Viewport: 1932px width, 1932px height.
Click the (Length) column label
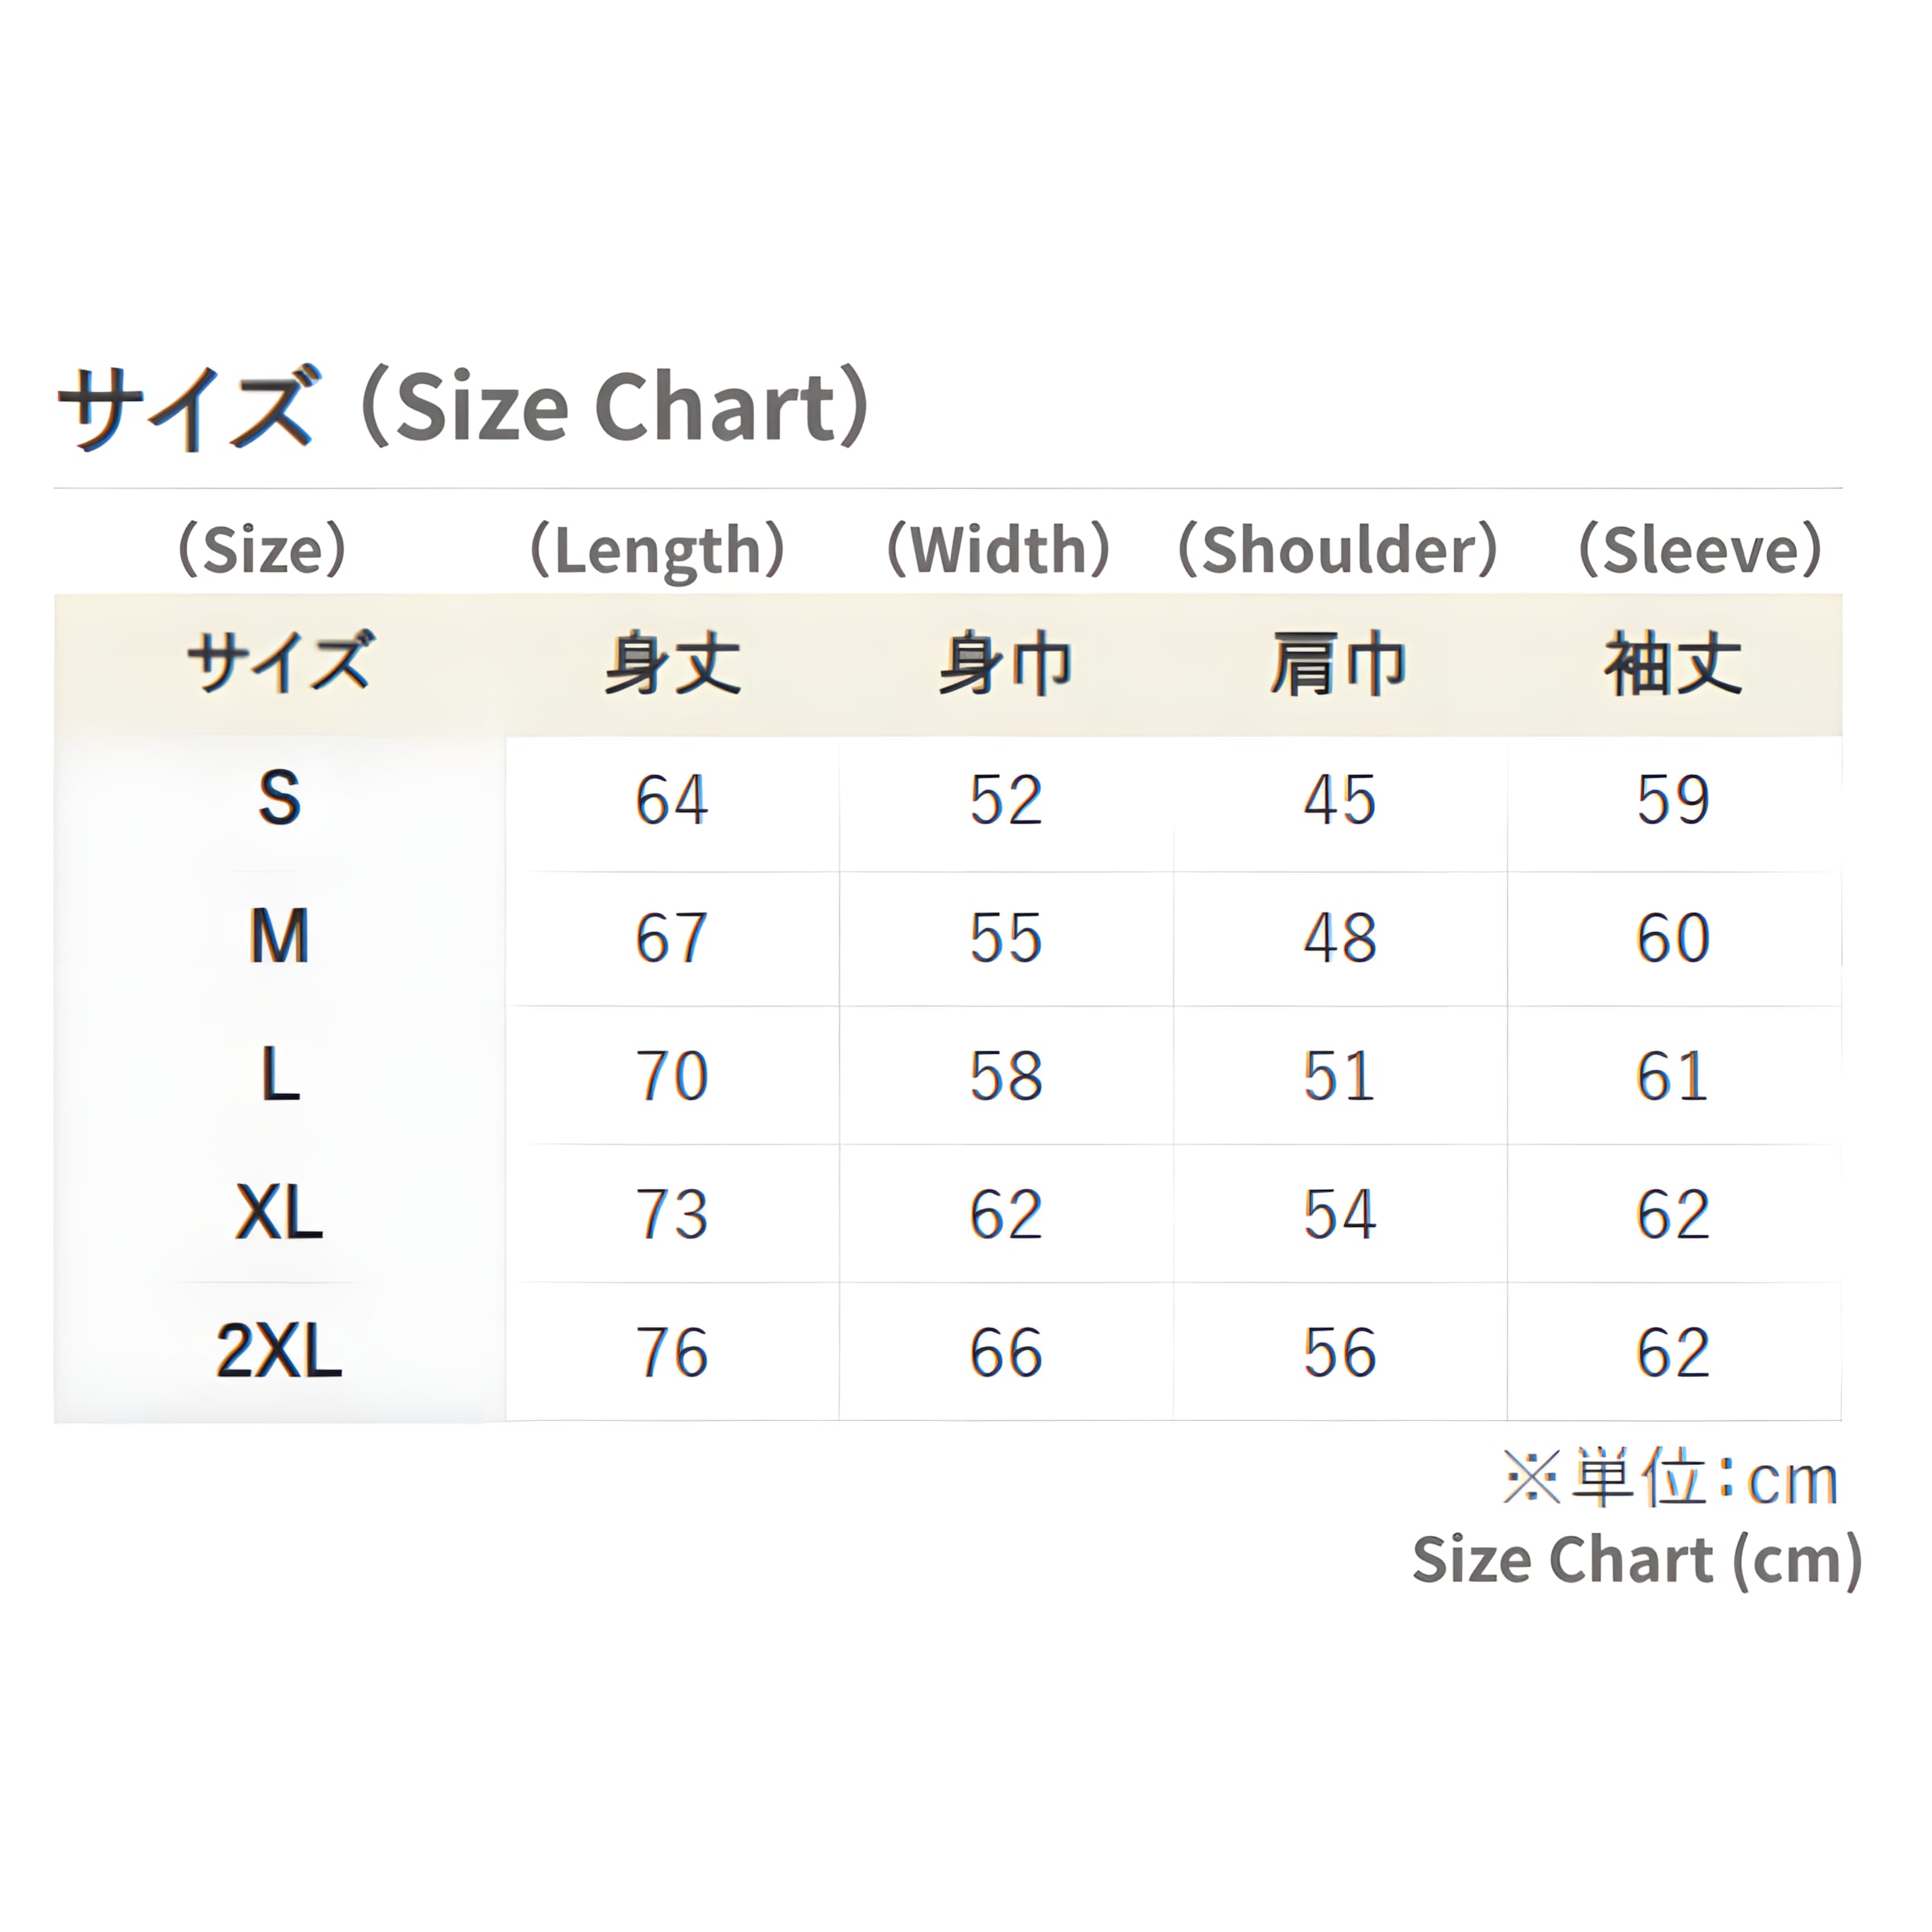[657, 549]
